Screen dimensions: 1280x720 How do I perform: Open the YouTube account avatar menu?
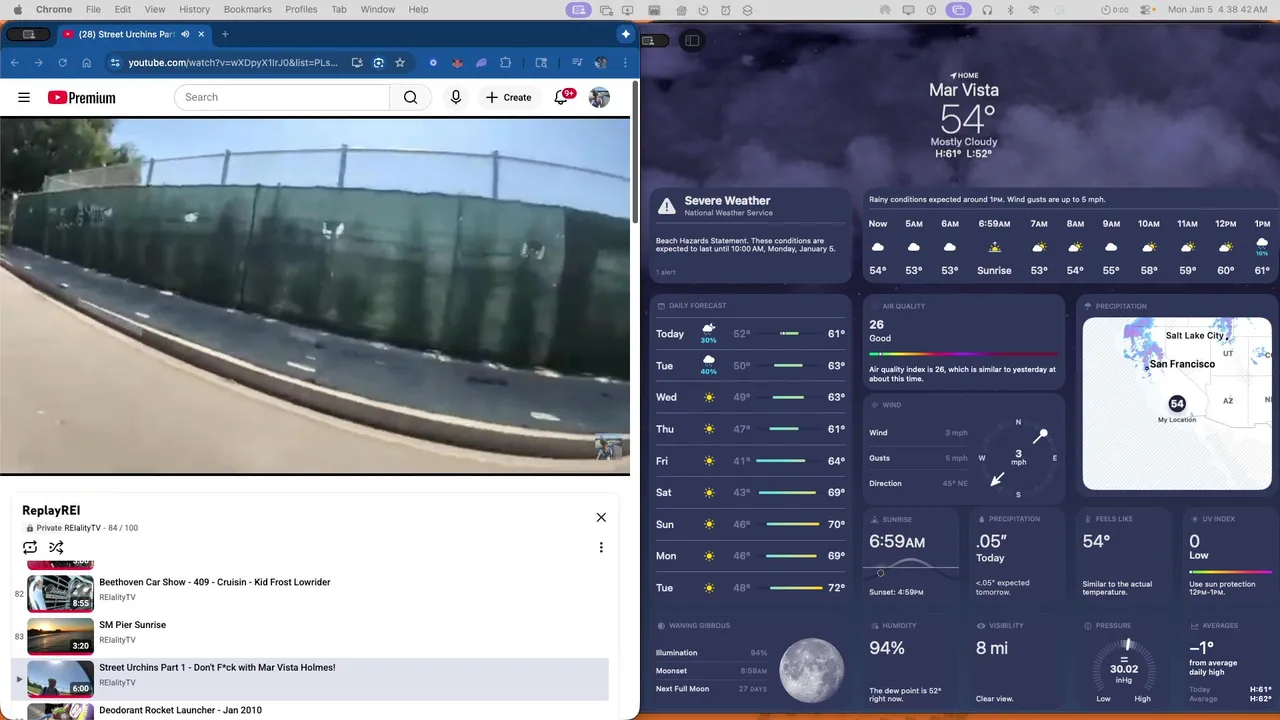599,97
